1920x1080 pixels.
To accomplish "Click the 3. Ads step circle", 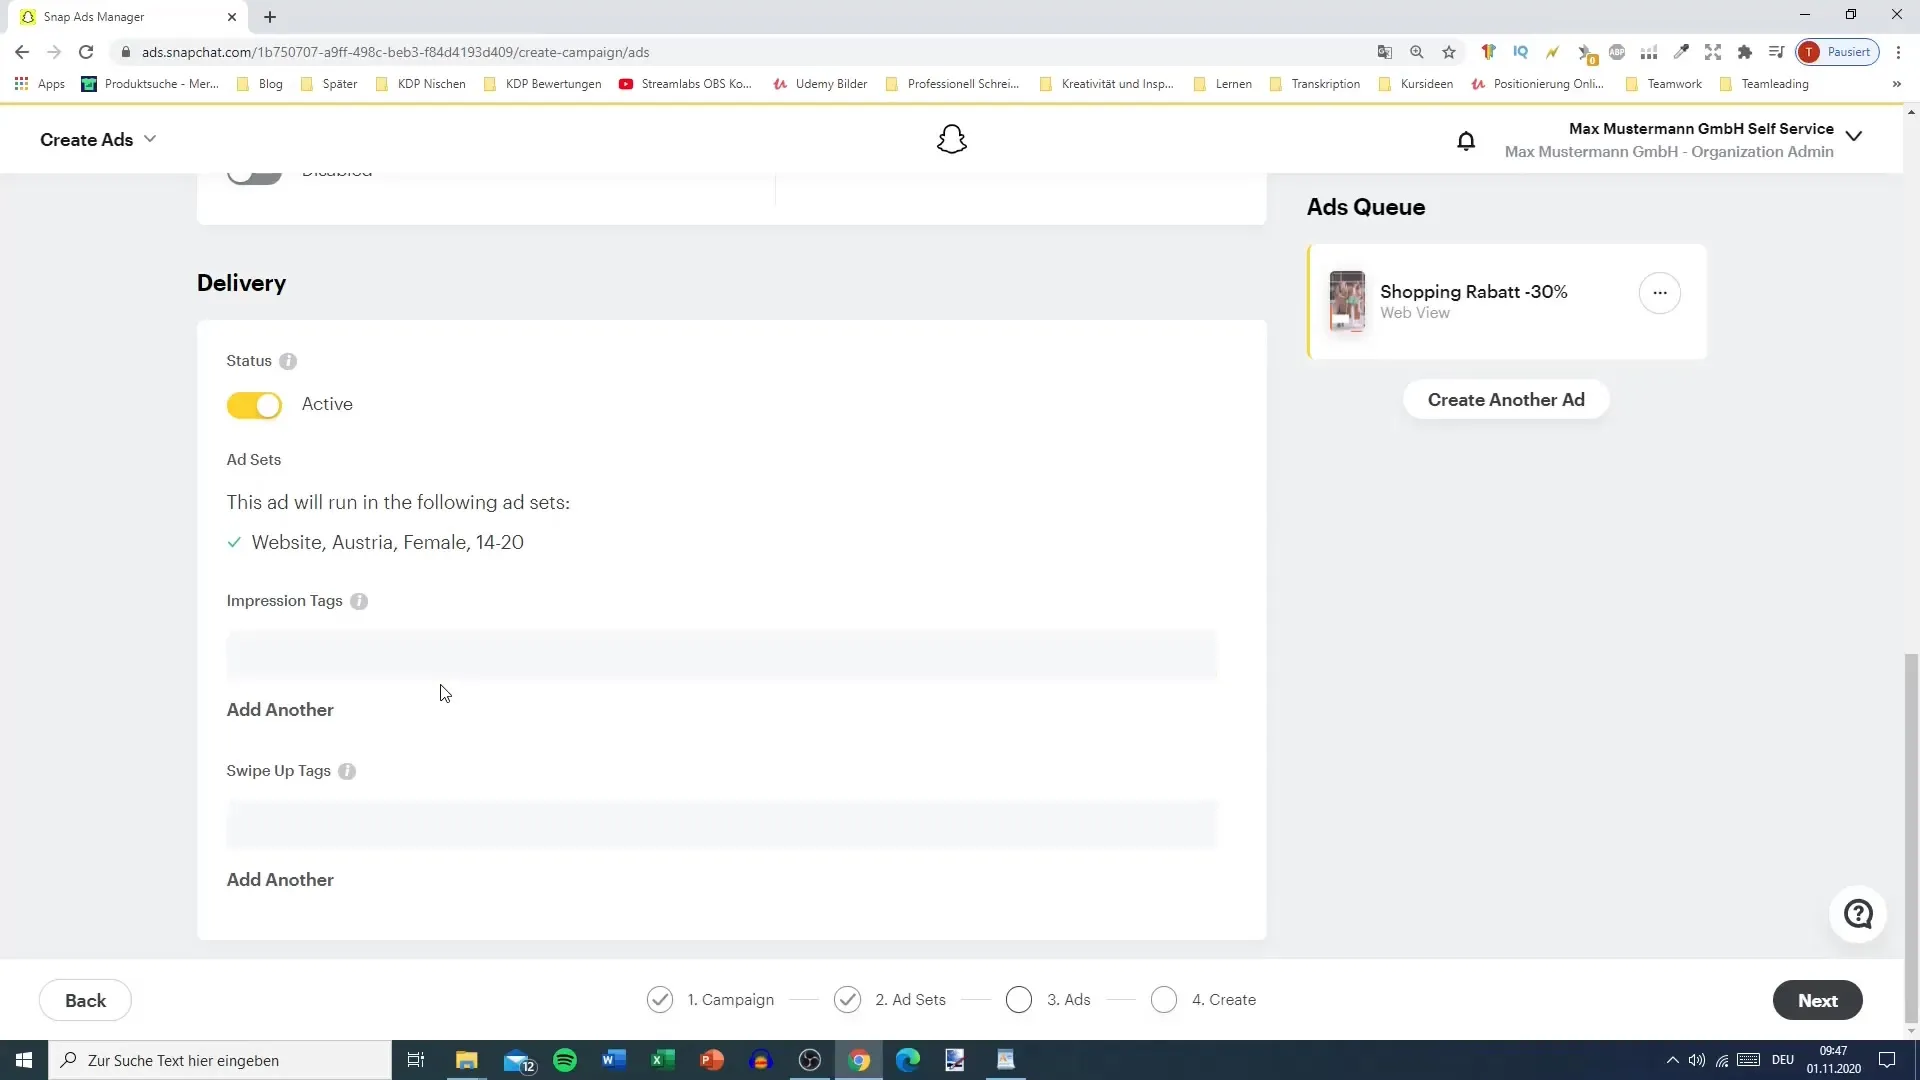I will click(1018, 1000).
